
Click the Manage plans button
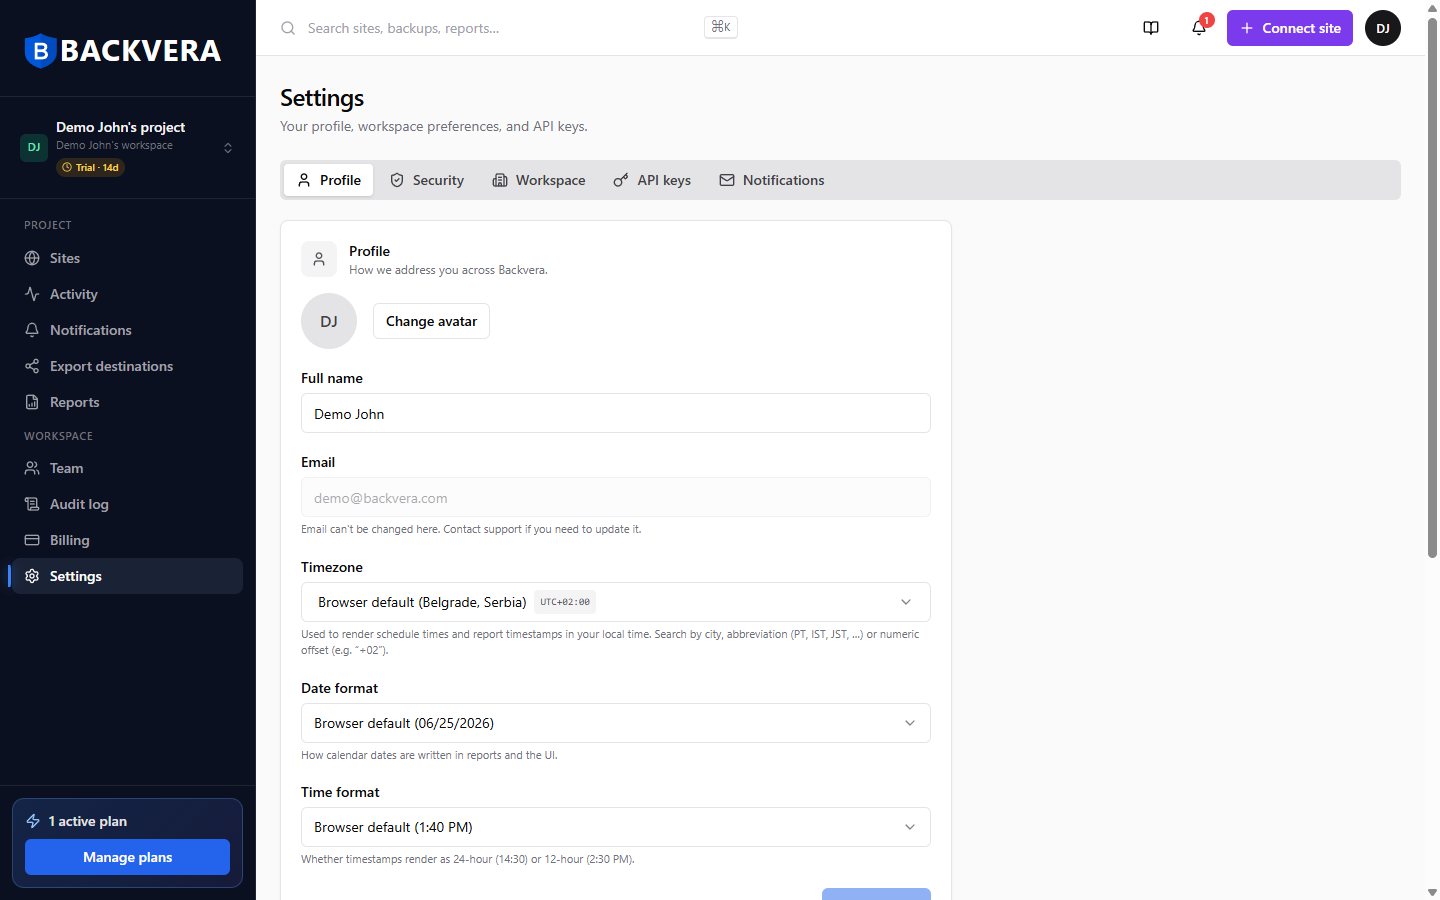(127, 857)
